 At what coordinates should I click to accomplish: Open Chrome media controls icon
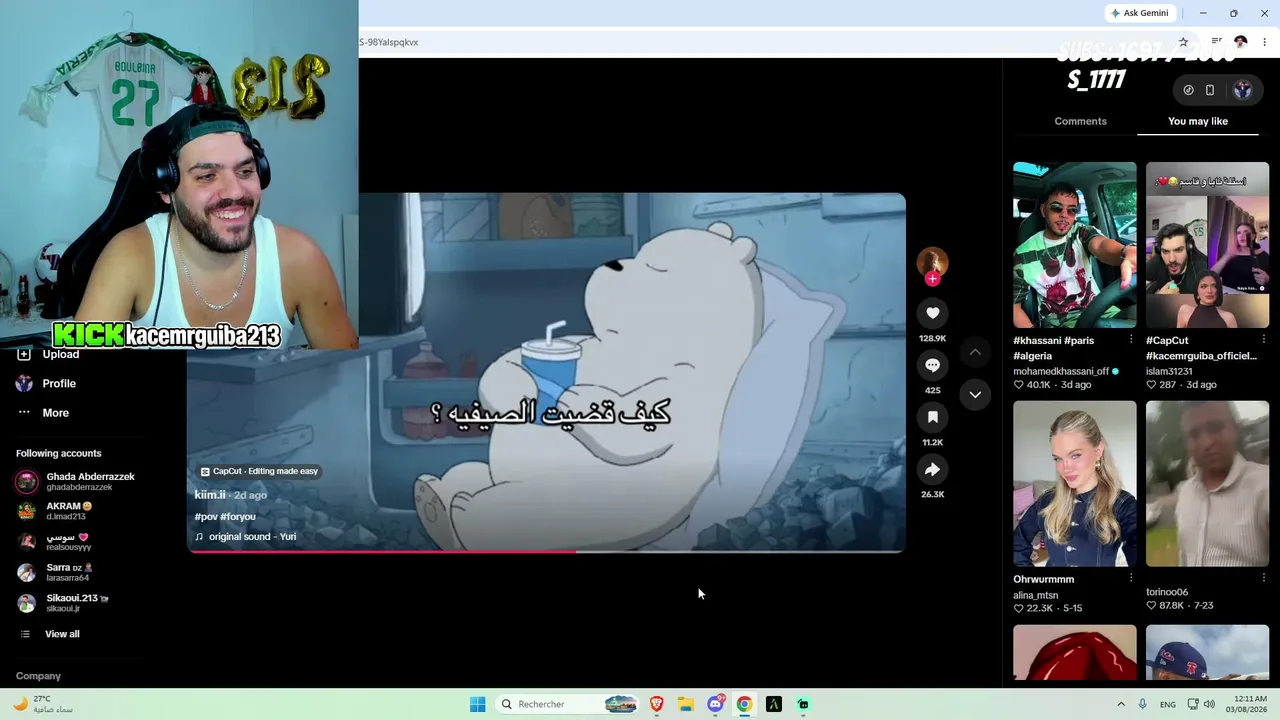tap(1216, 42)
